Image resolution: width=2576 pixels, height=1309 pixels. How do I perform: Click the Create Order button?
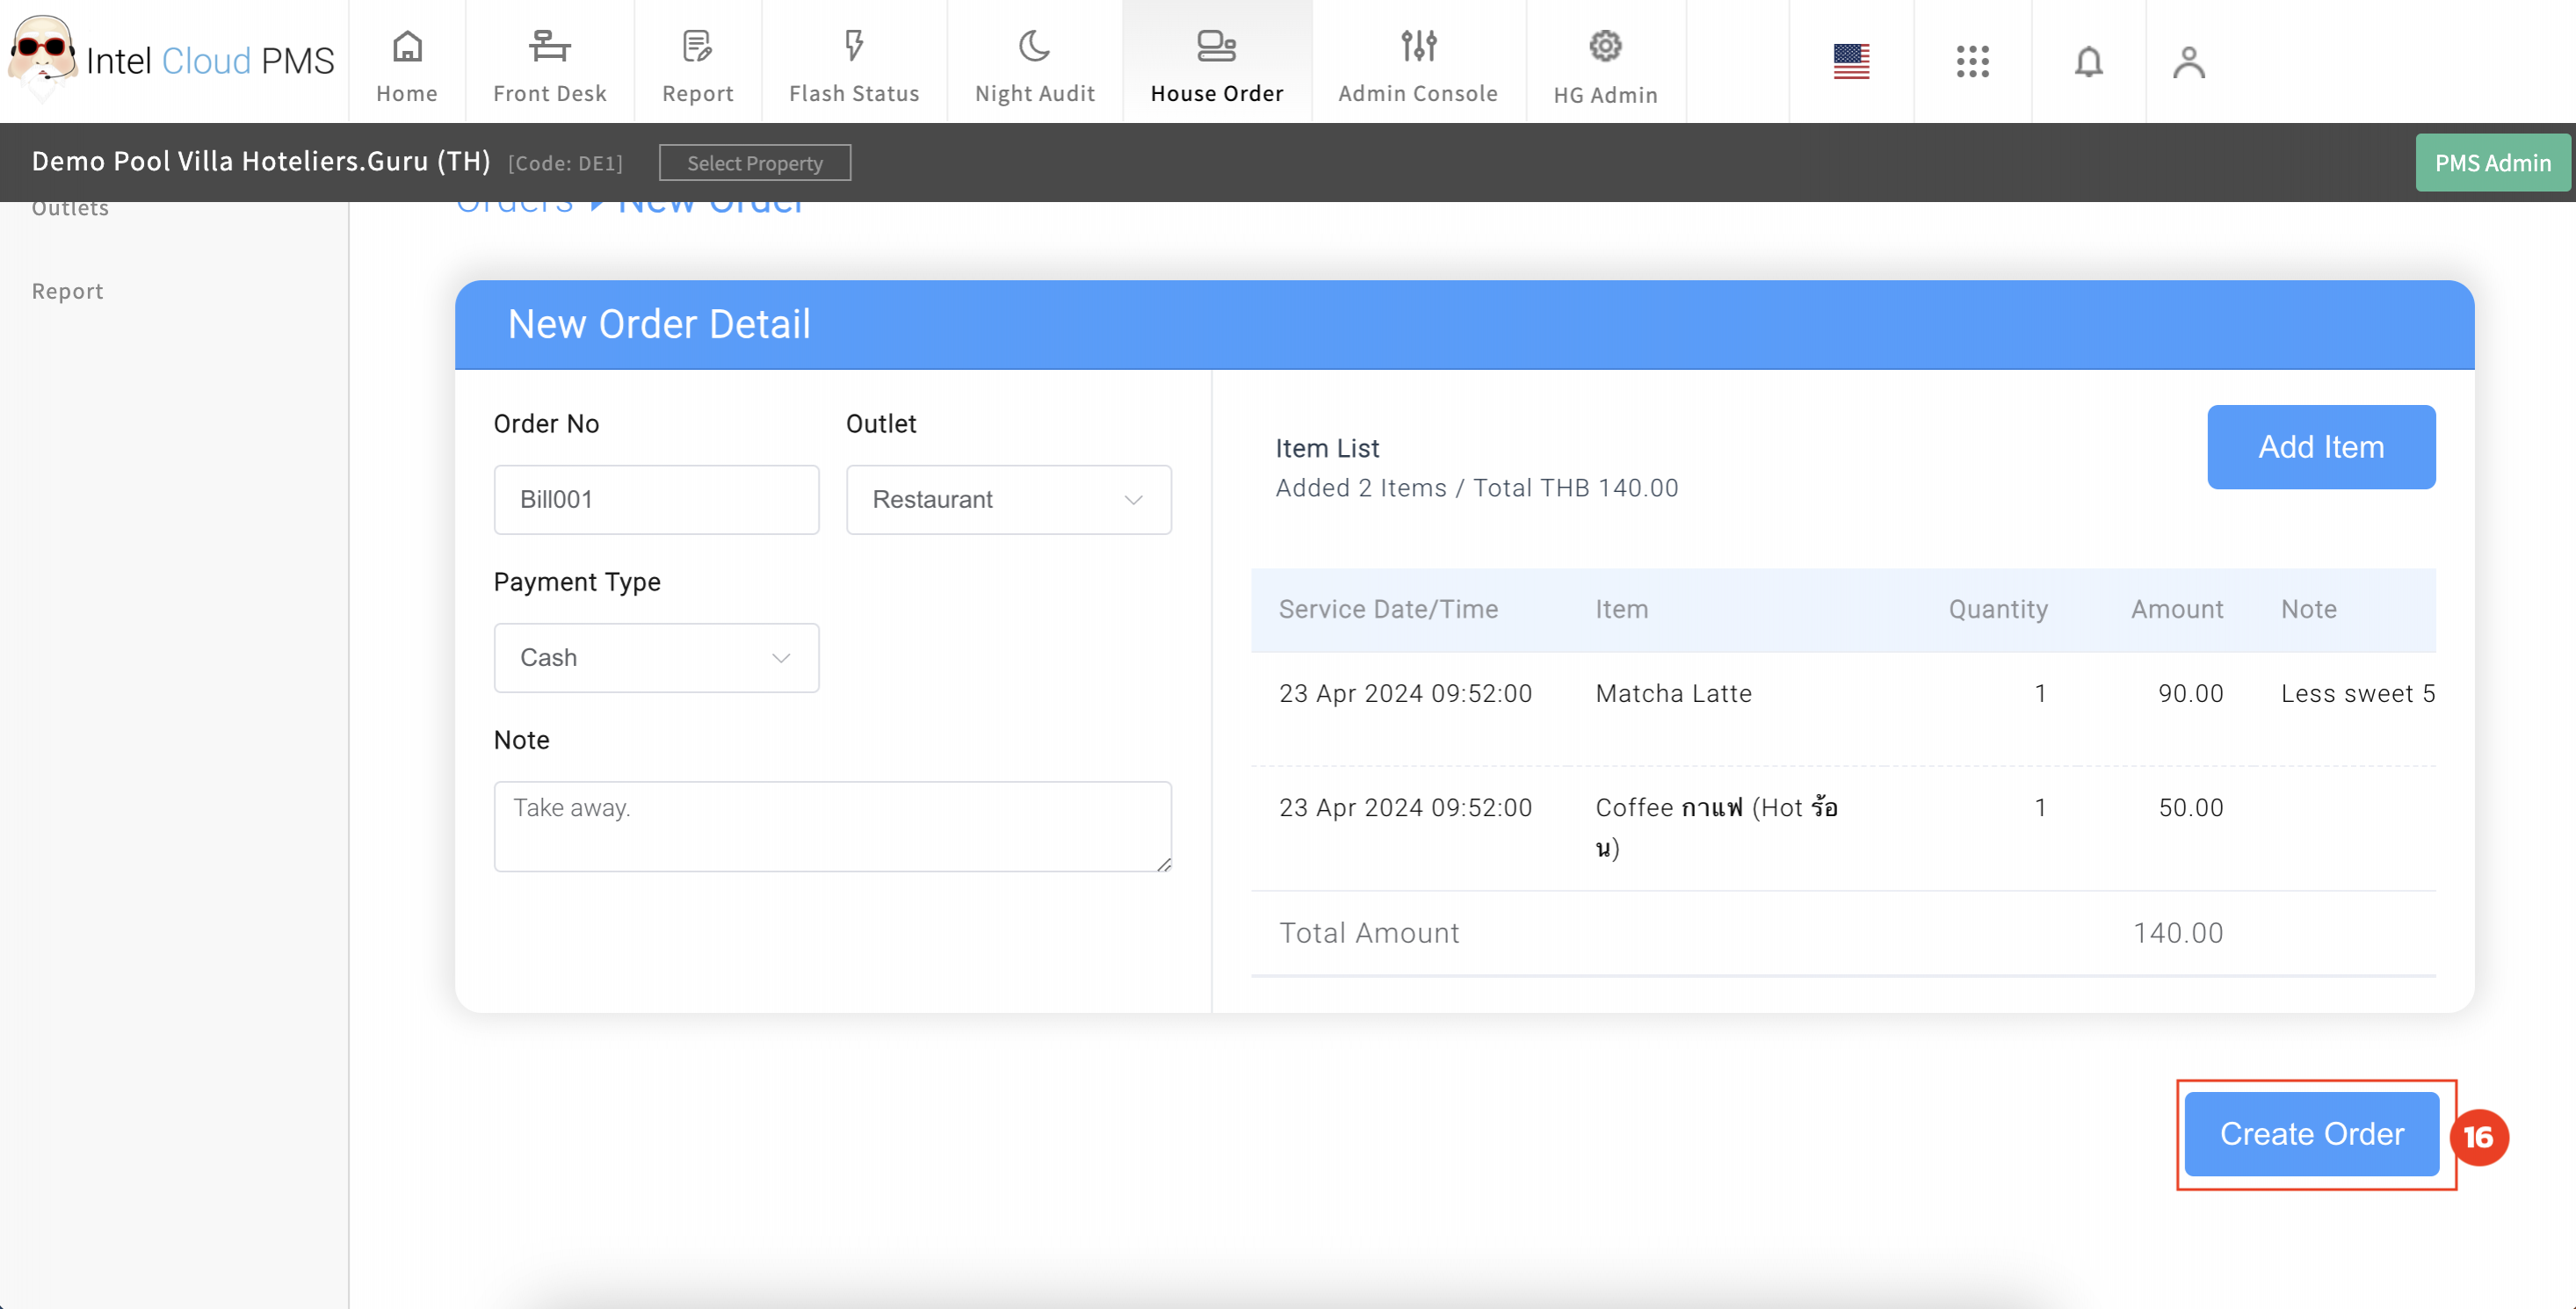(x=2311, y=1133)
